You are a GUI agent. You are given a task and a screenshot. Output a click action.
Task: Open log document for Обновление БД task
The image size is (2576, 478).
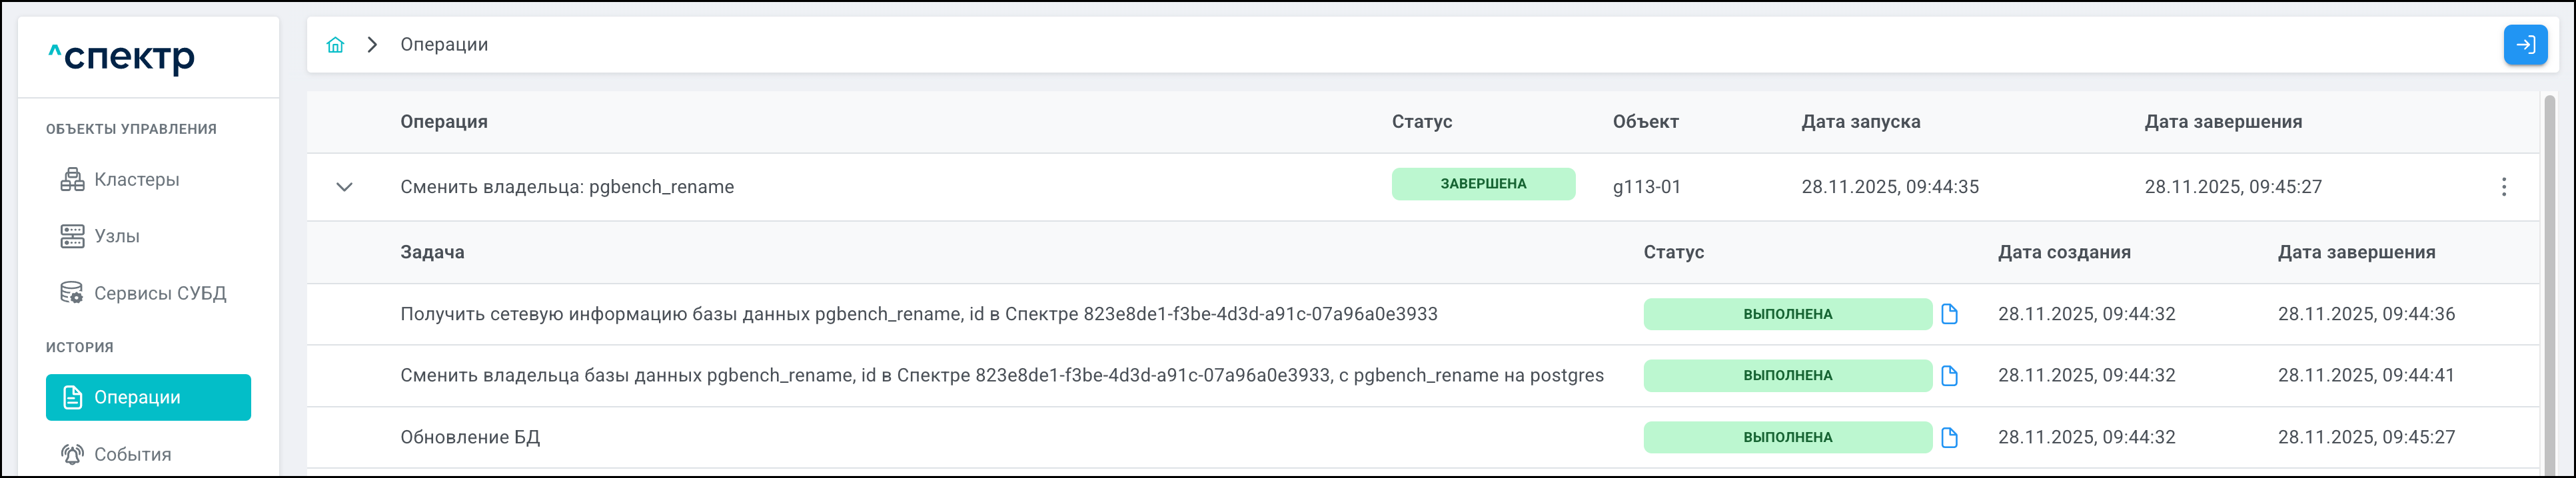[1948, 438]
